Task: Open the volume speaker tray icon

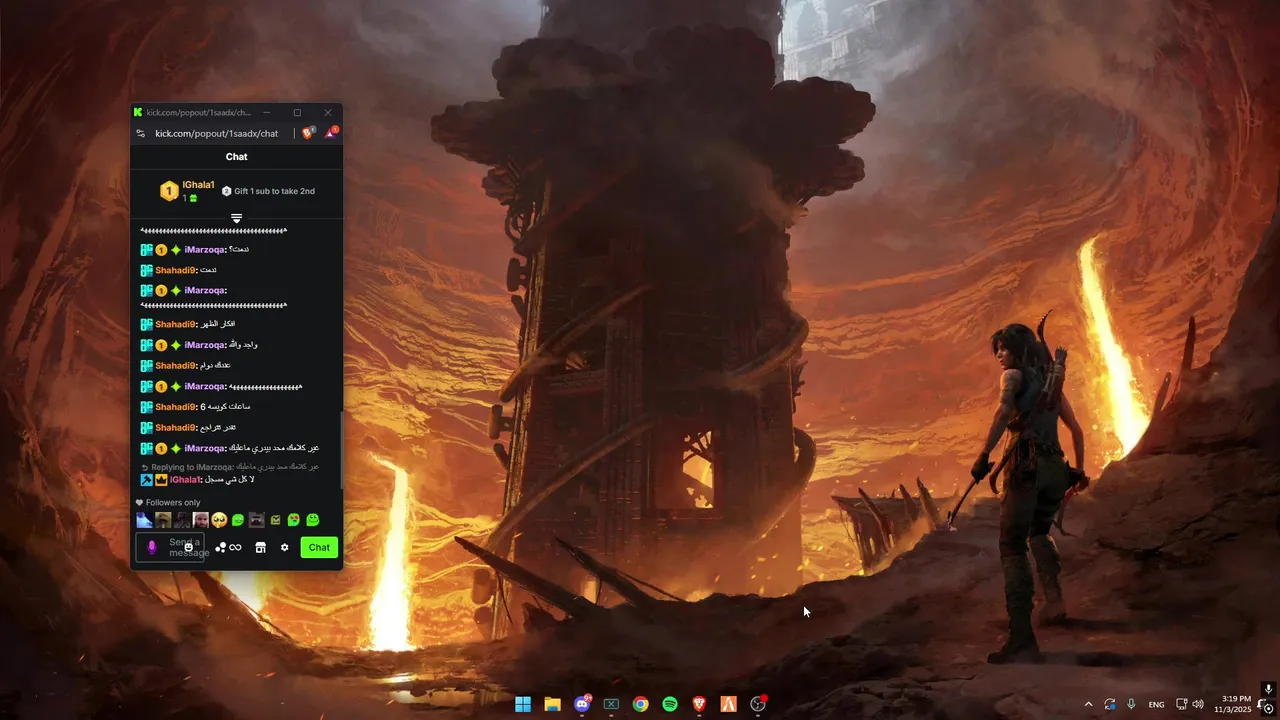Action: click(x=1198, y=704)
